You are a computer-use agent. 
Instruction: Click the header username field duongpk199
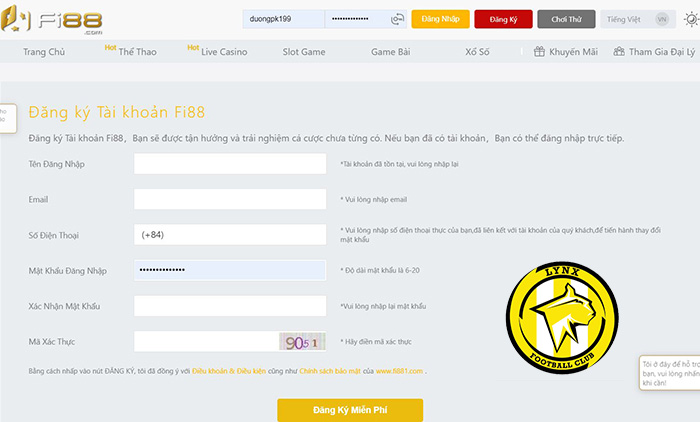(283, 19)
